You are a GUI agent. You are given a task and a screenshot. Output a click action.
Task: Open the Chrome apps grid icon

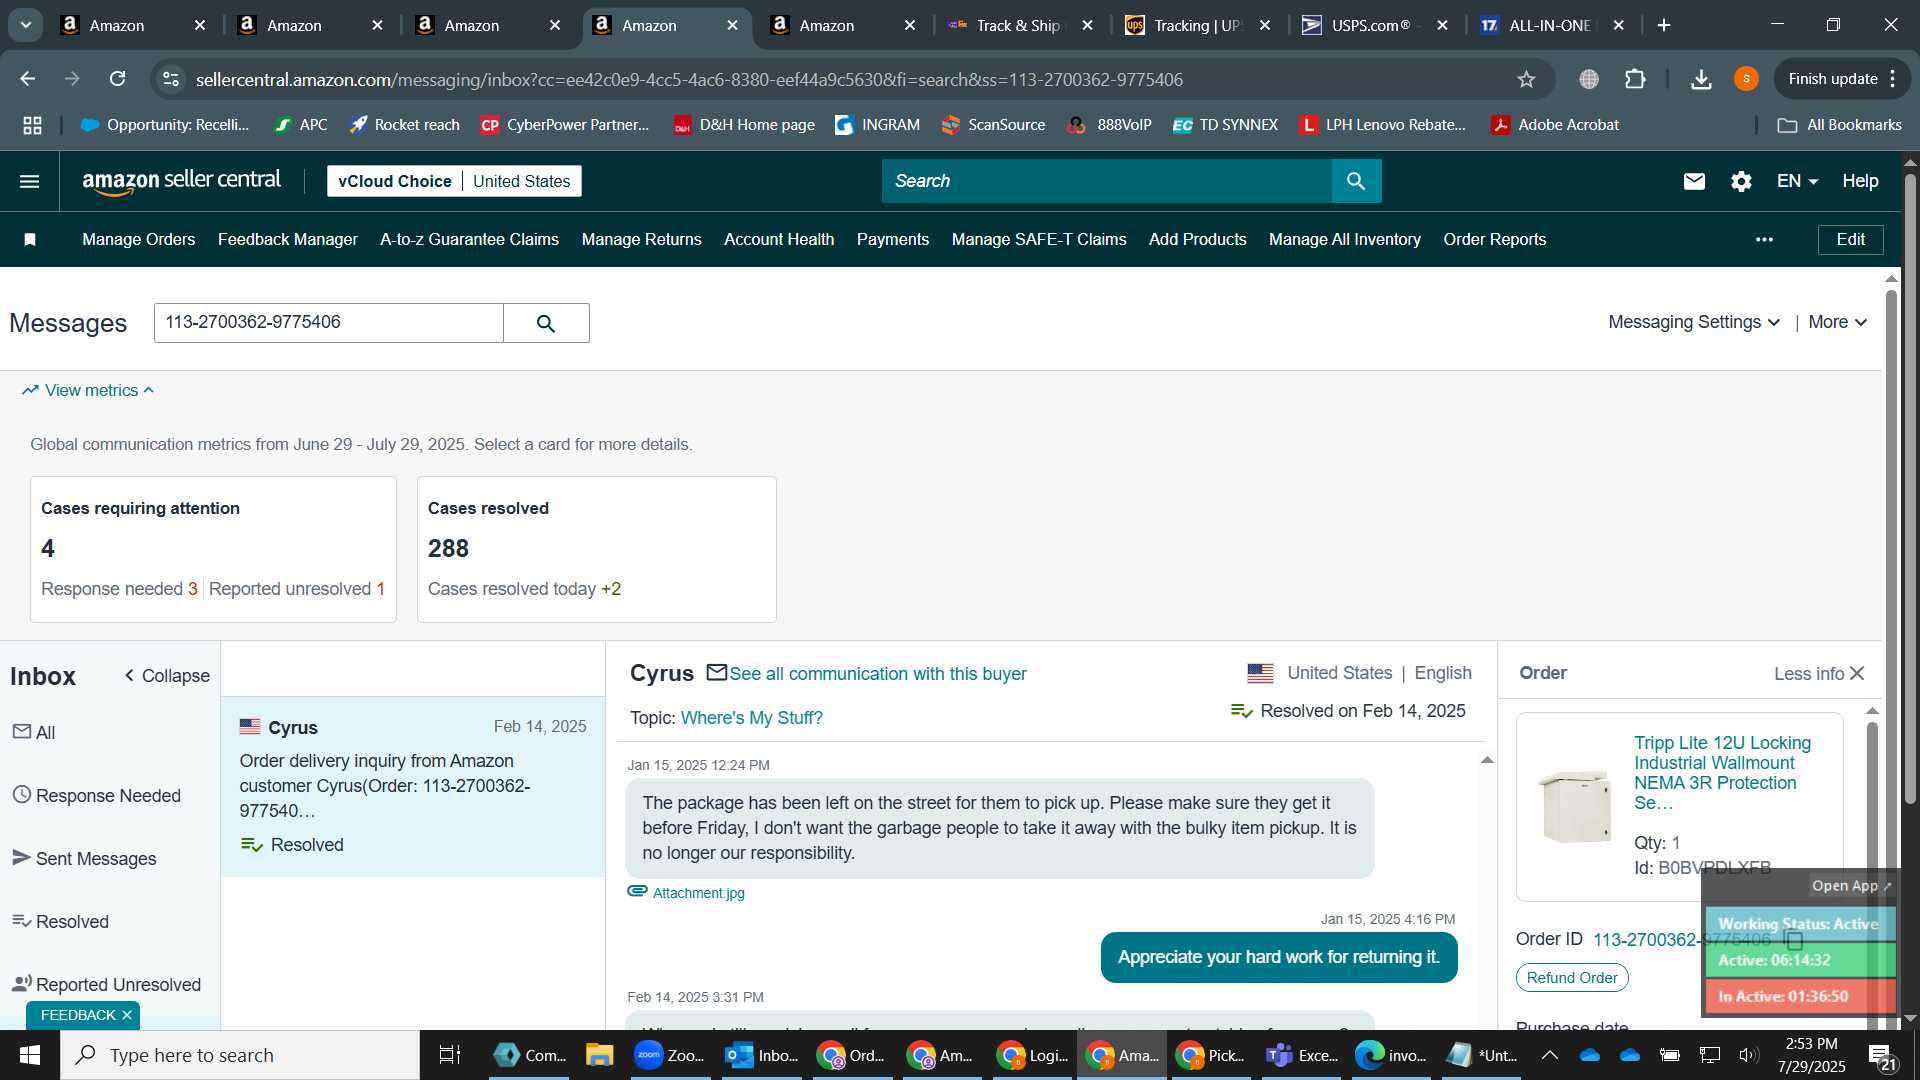pos(32,125)
